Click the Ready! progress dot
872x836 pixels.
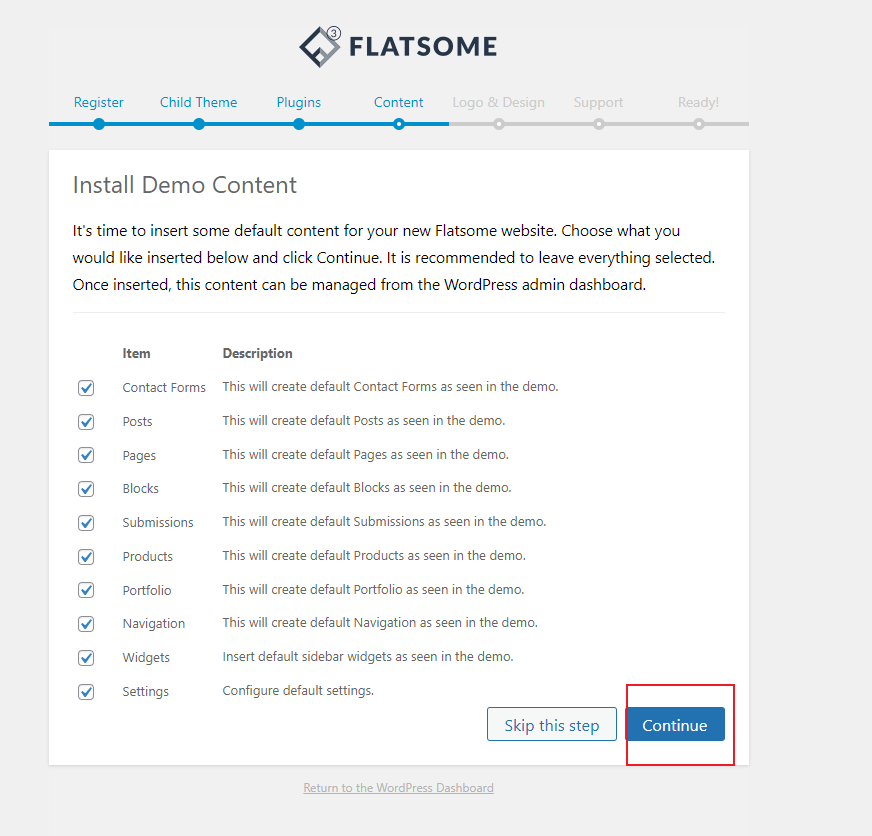(699, 124)
